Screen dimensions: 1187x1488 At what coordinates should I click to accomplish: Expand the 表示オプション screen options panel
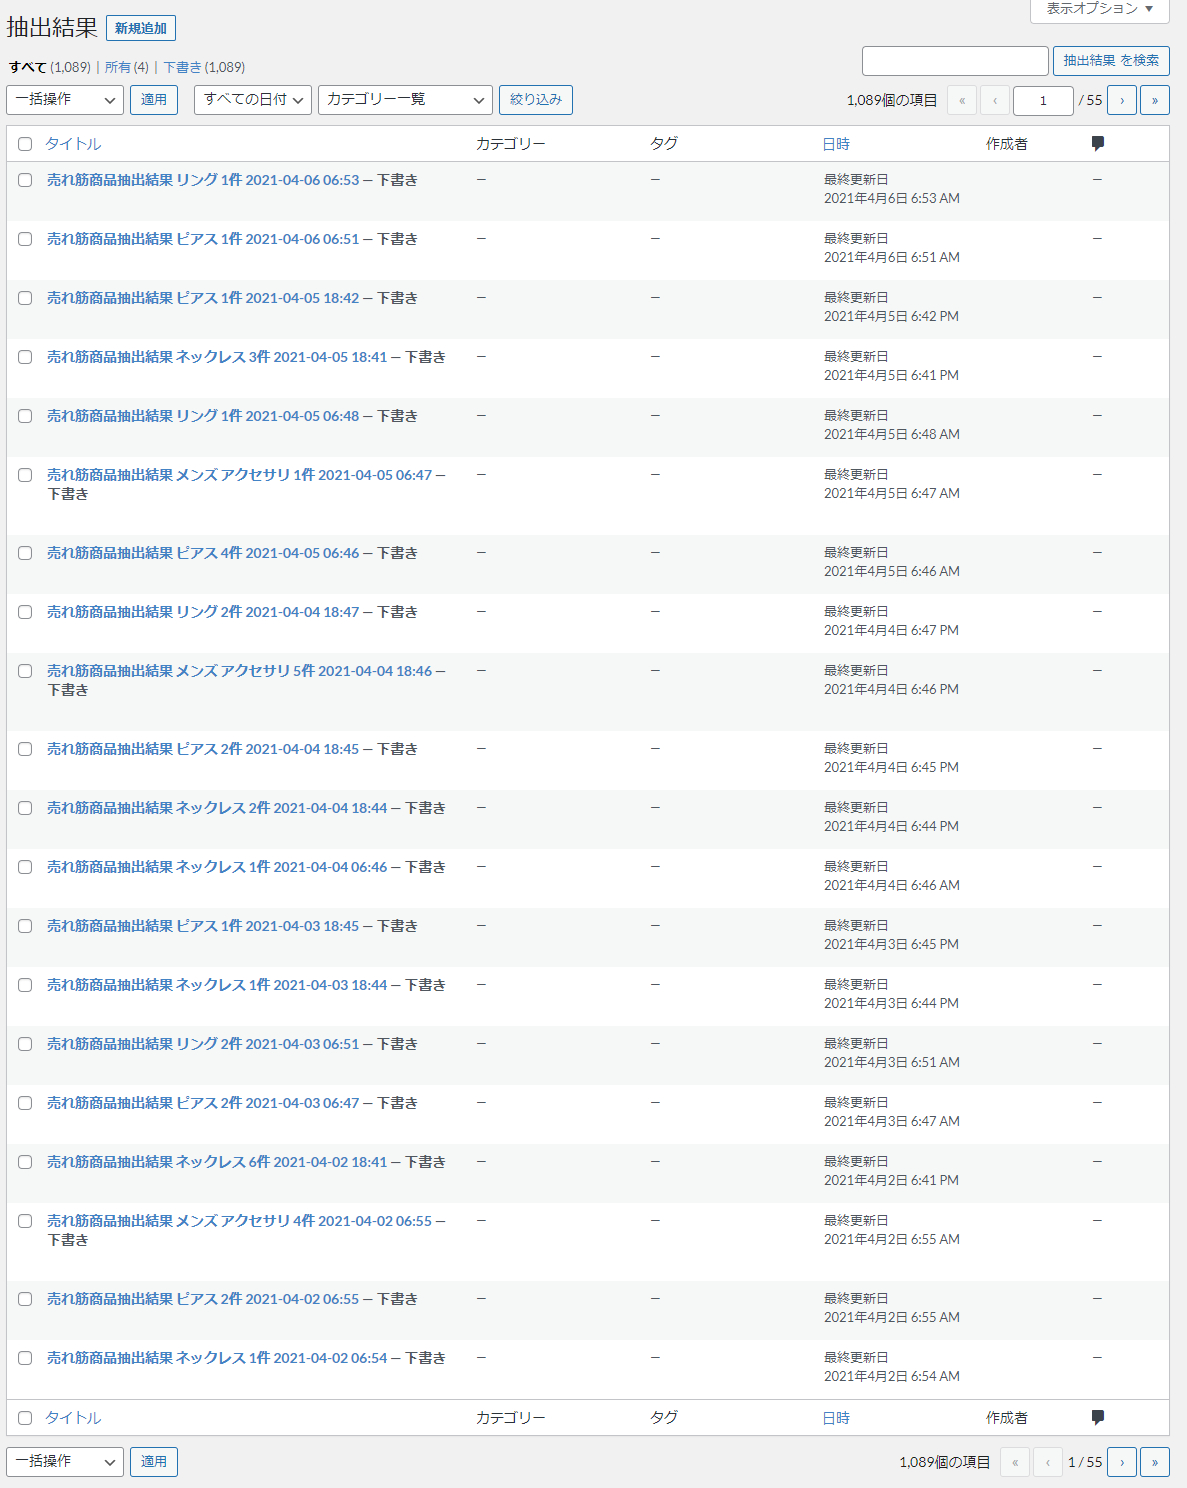1100,9
